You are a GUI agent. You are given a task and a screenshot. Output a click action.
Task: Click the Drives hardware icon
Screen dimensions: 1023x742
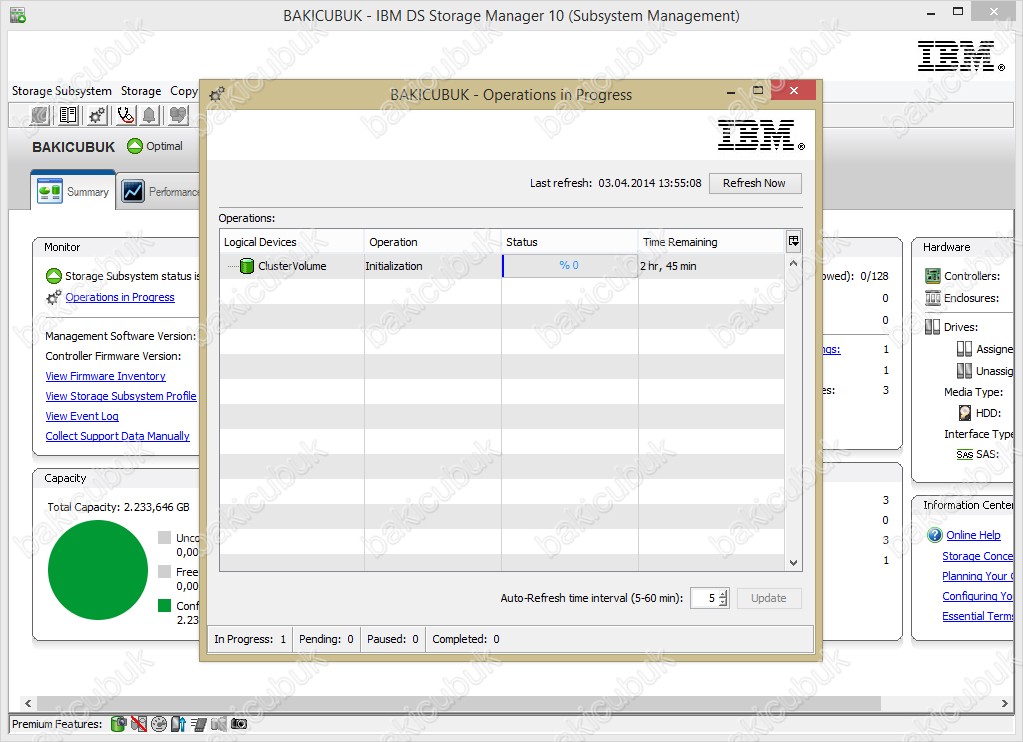[x=932, y=326]
